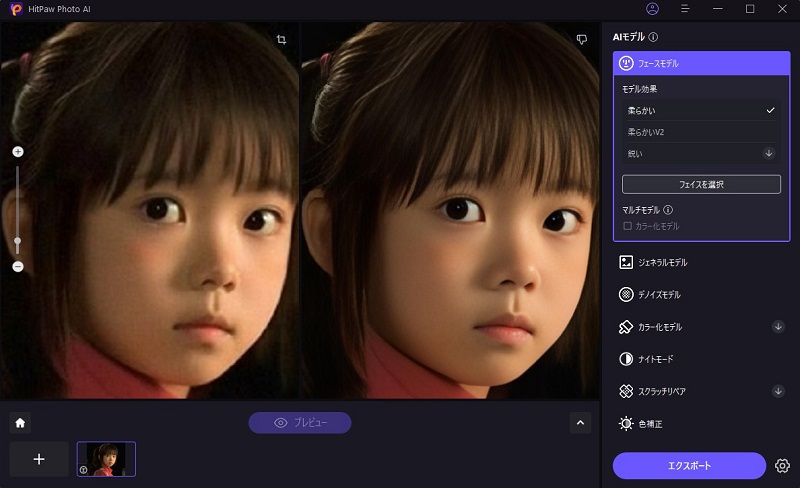Select スクラッチリペア in model list

(701, 391)
